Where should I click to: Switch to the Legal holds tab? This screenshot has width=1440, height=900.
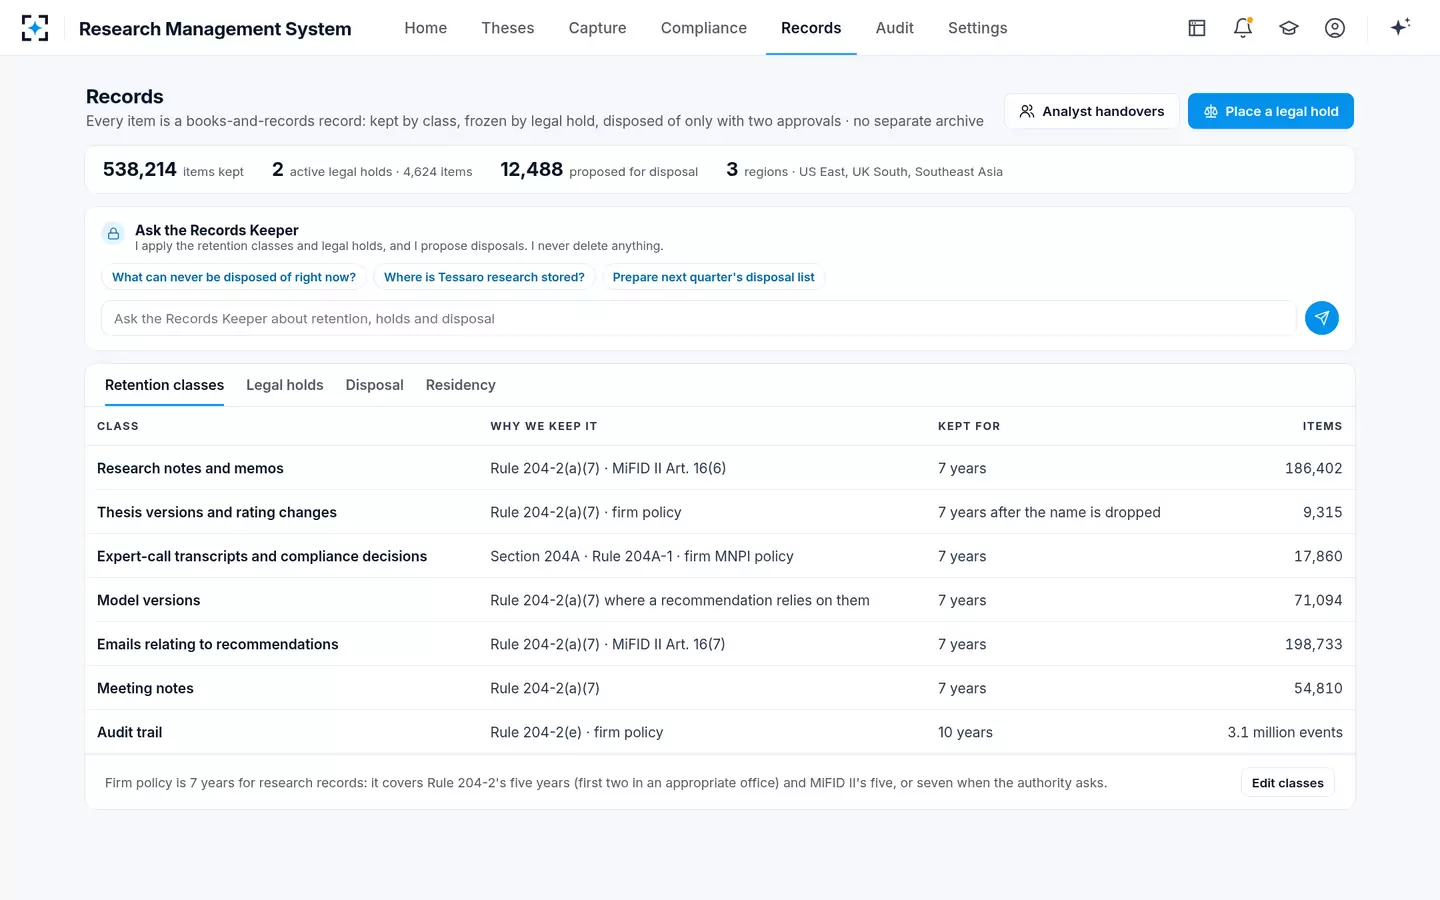tap(285, 385)
